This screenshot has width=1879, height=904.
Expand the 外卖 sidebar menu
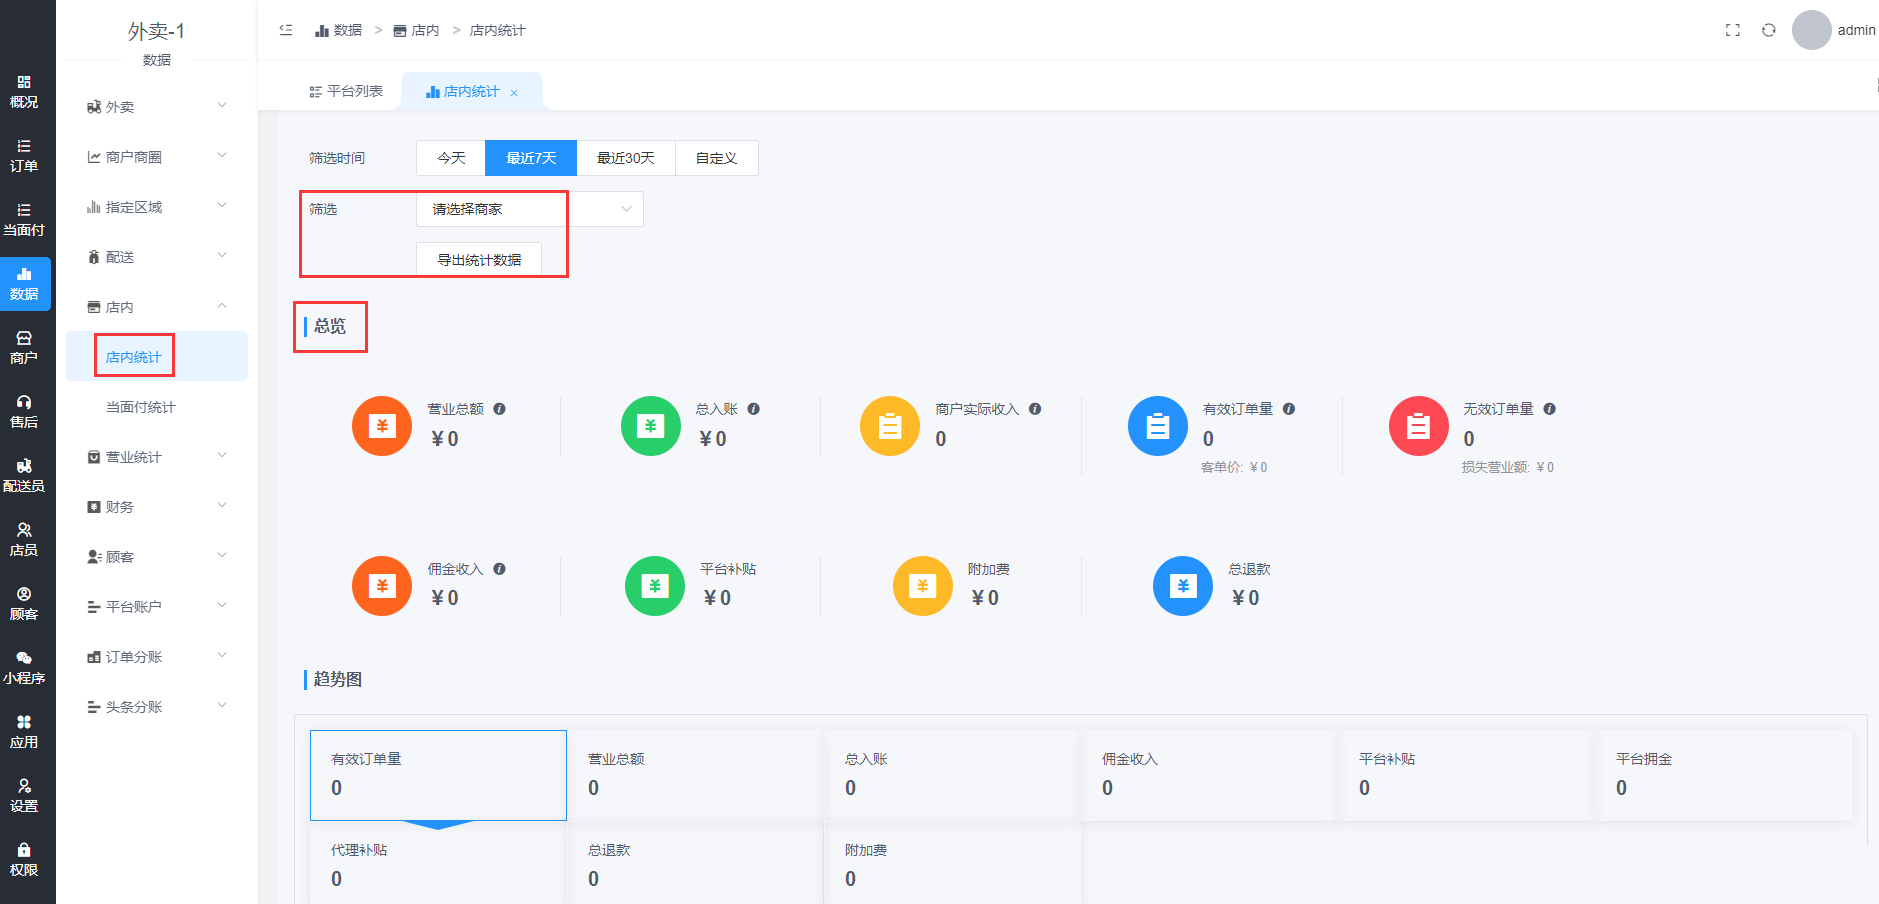[157, 107]
